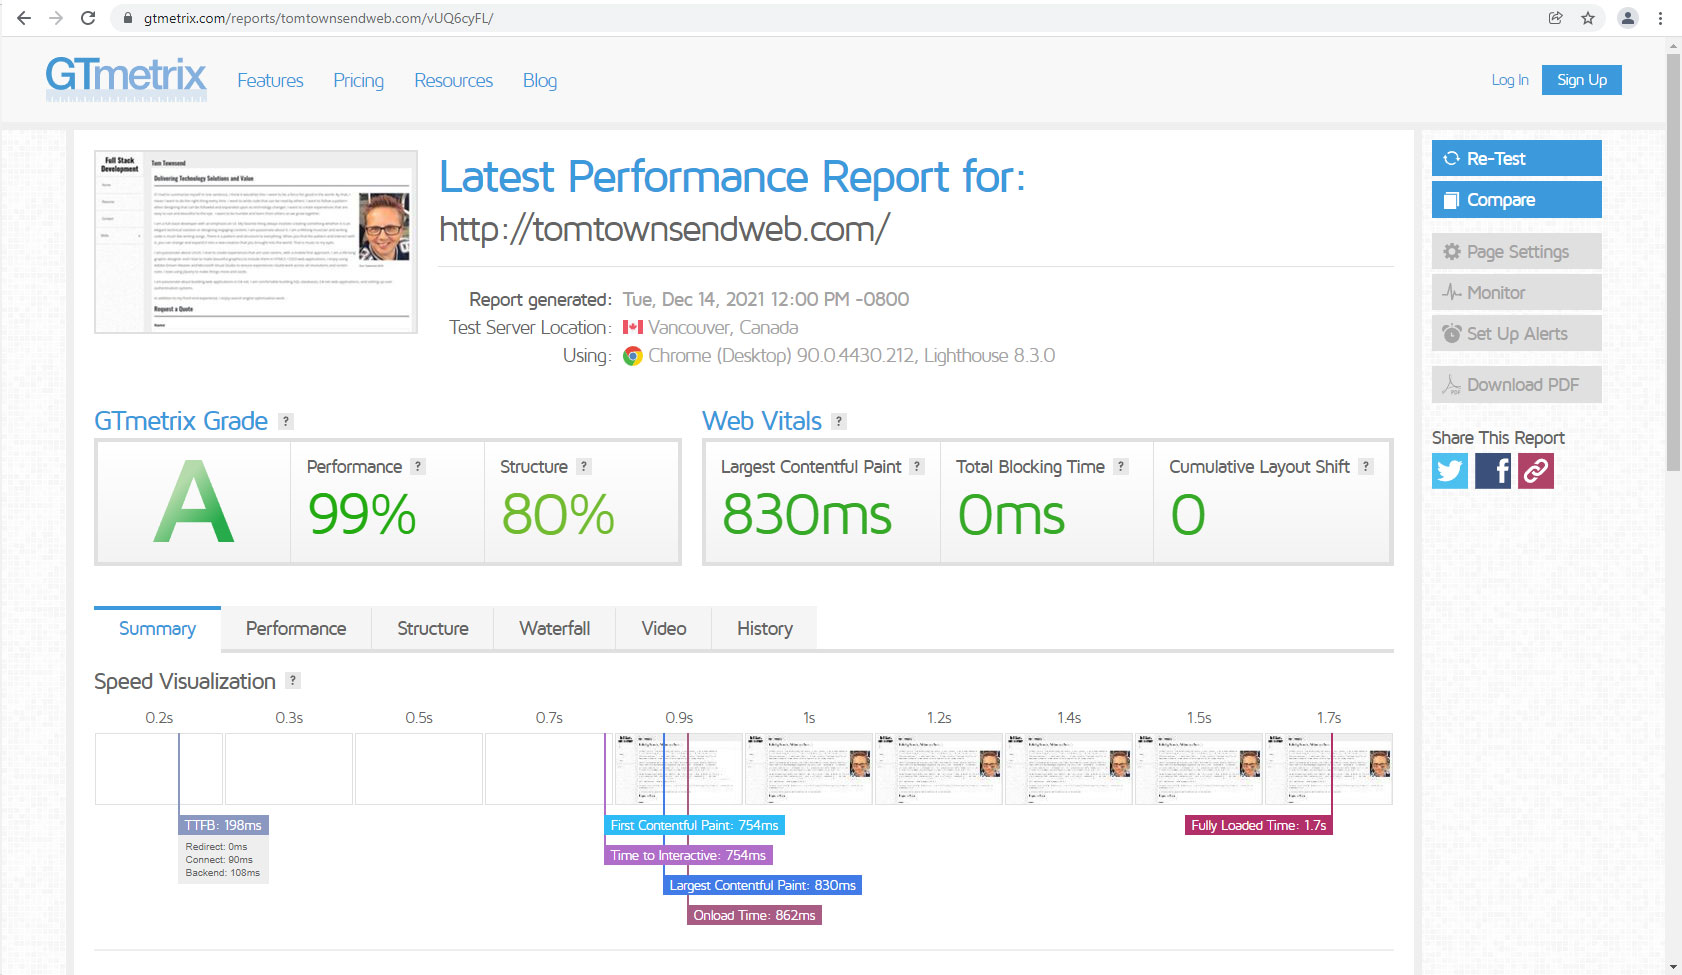
Task: Click the browser back arrow
Action: pyautogui.click(x=24, y=18)
